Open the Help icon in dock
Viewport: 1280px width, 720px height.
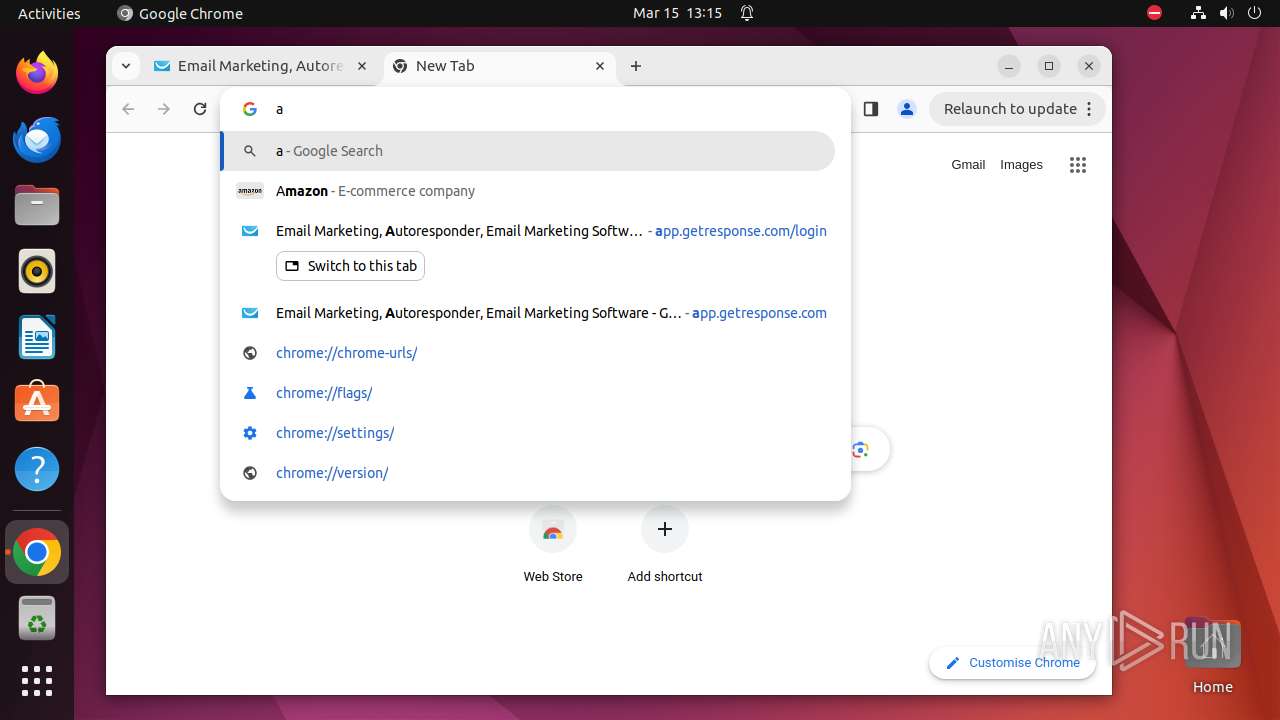37,469
